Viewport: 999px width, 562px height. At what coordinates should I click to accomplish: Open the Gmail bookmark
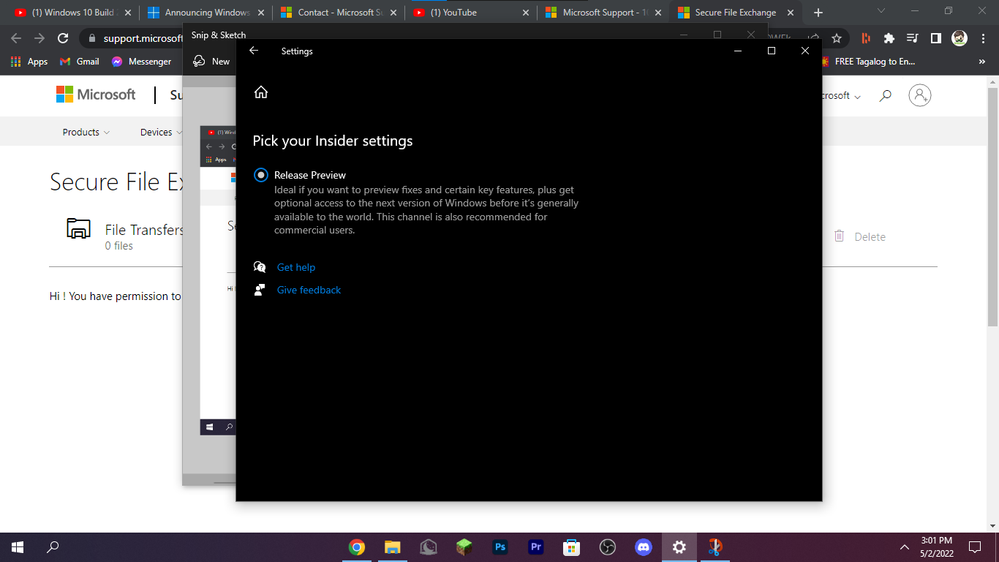(80, 62)
